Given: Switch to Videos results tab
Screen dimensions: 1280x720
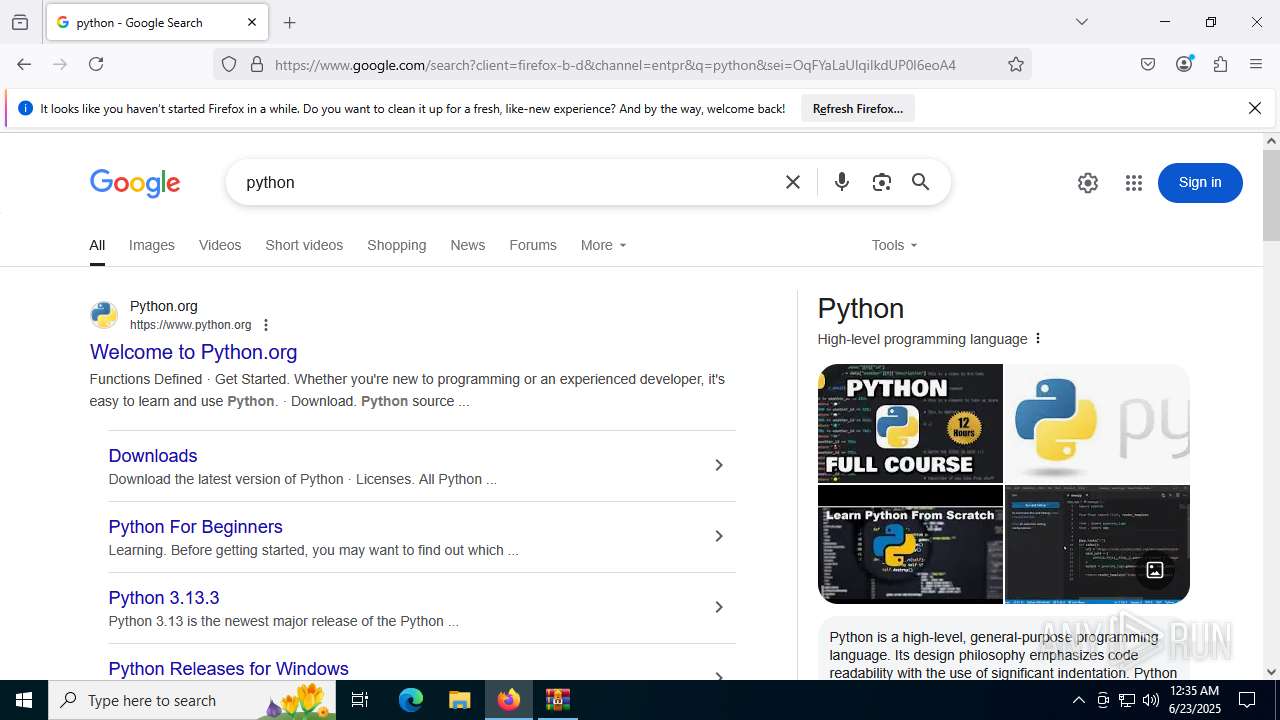Looking at the screenshot, I should click(220, 245).
